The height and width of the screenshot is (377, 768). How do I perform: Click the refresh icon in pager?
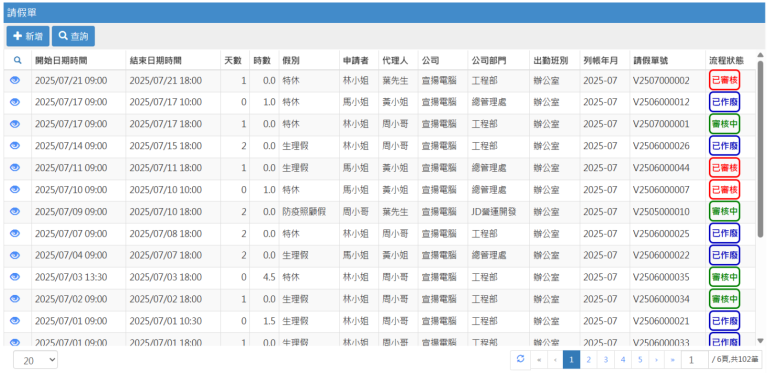point(520,359)
